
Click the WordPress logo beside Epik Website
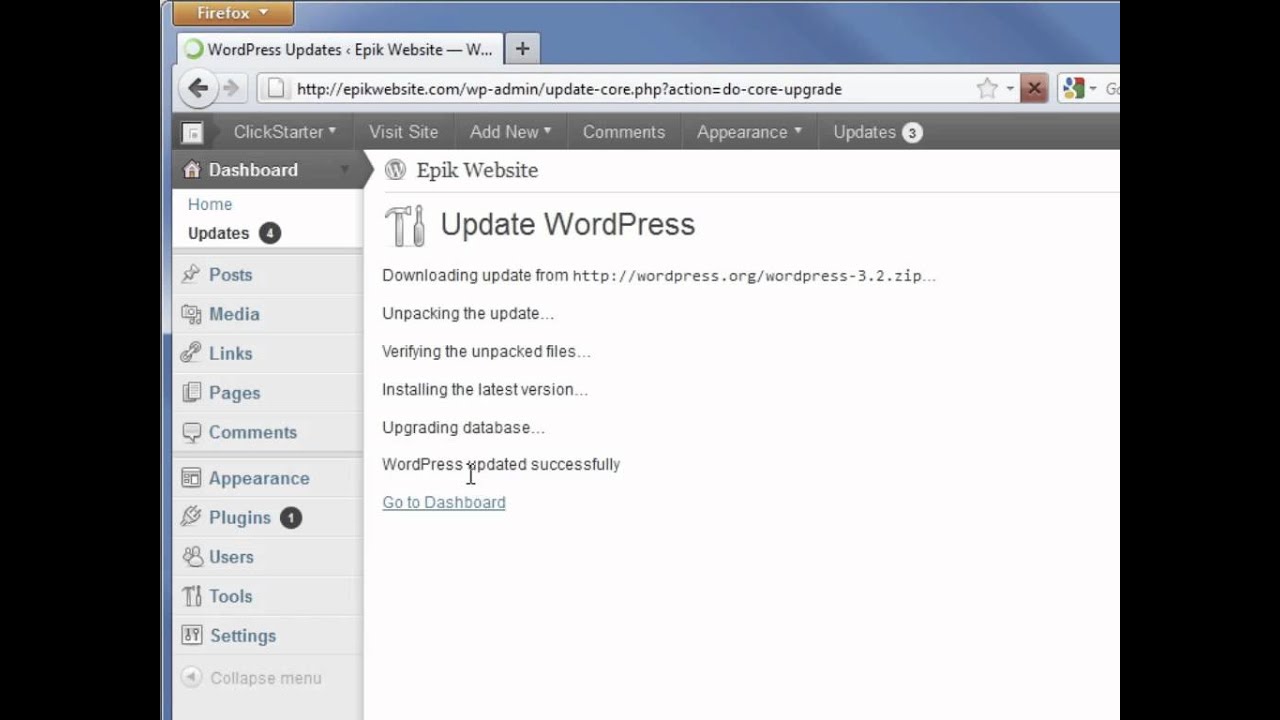[394, 170]
